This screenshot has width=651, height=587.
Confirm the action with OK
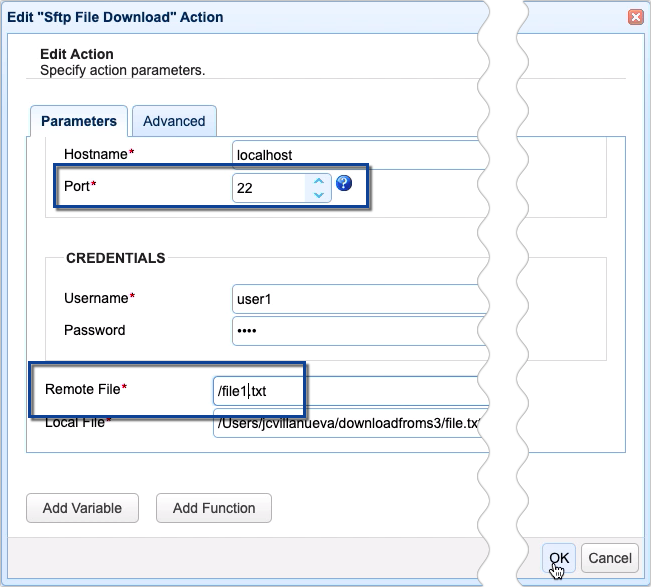pyautogui.click(x=559, y=558)
